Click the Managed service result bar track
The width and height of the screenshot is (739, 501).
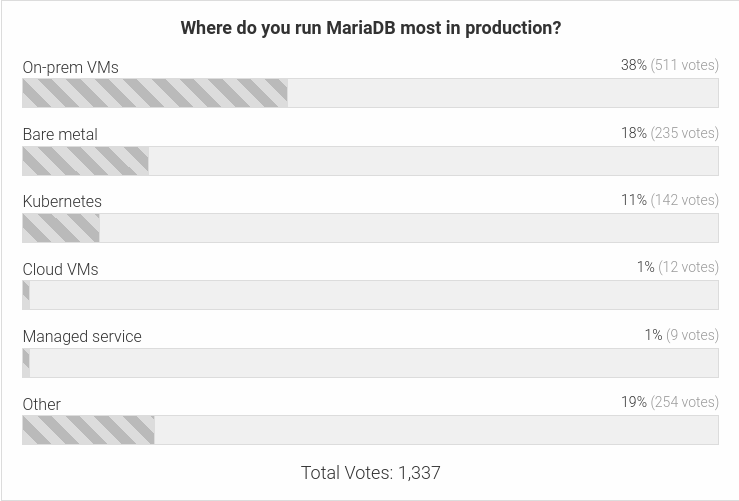pos(370,363)
